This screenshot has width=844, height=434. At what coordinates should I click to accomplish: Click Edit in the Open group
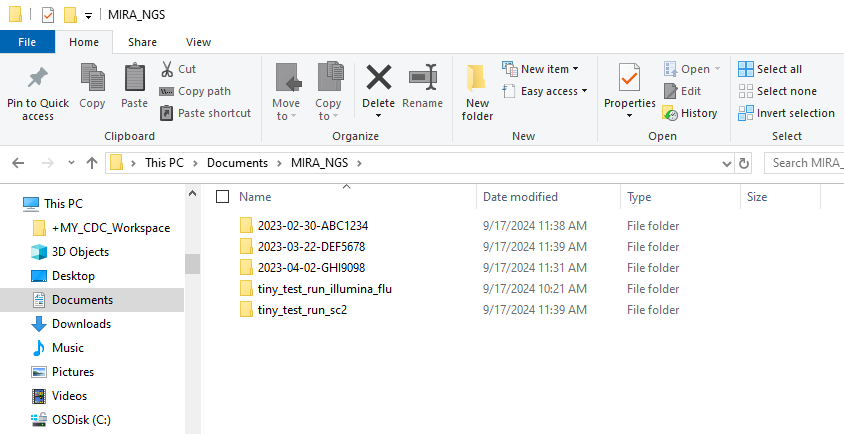[683, 91]
